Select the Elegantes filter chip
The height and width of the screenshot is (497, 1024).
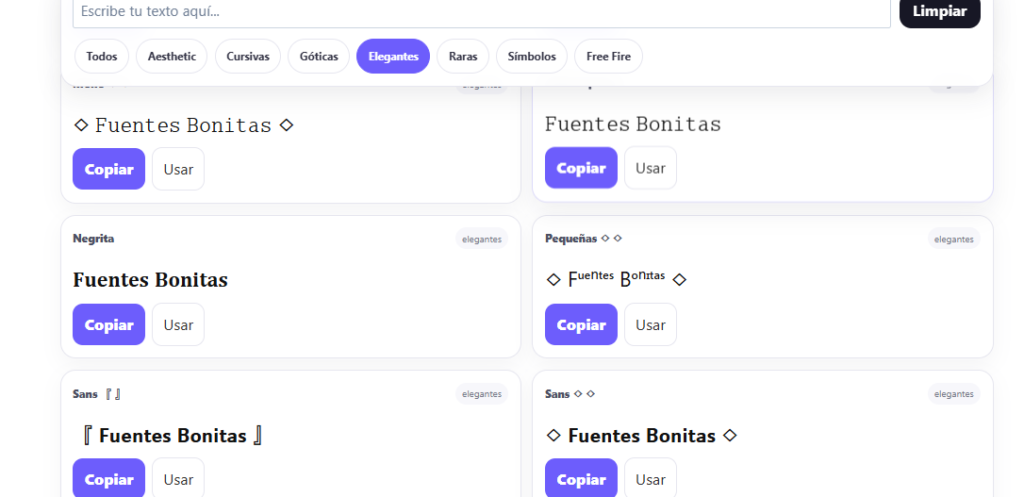pyautogui.click(x=393, y=56)
